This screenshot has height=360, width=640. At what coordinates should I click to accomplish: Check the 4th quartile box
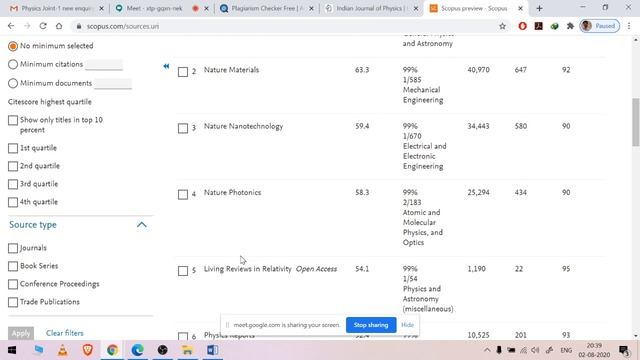(x=13, y=202)
